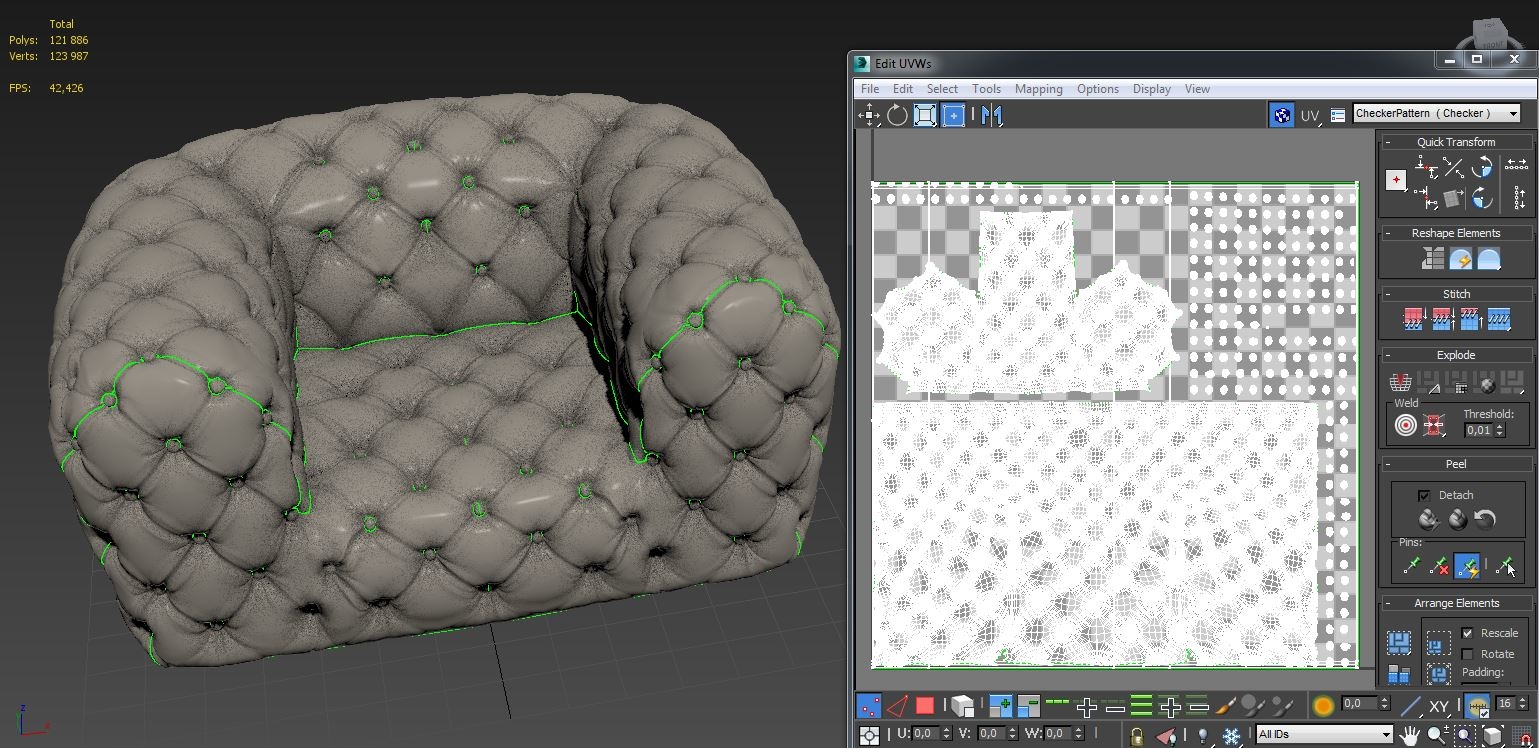
Task: Increase the Weld Threshold spinner
Action: tap(1500, 427)
